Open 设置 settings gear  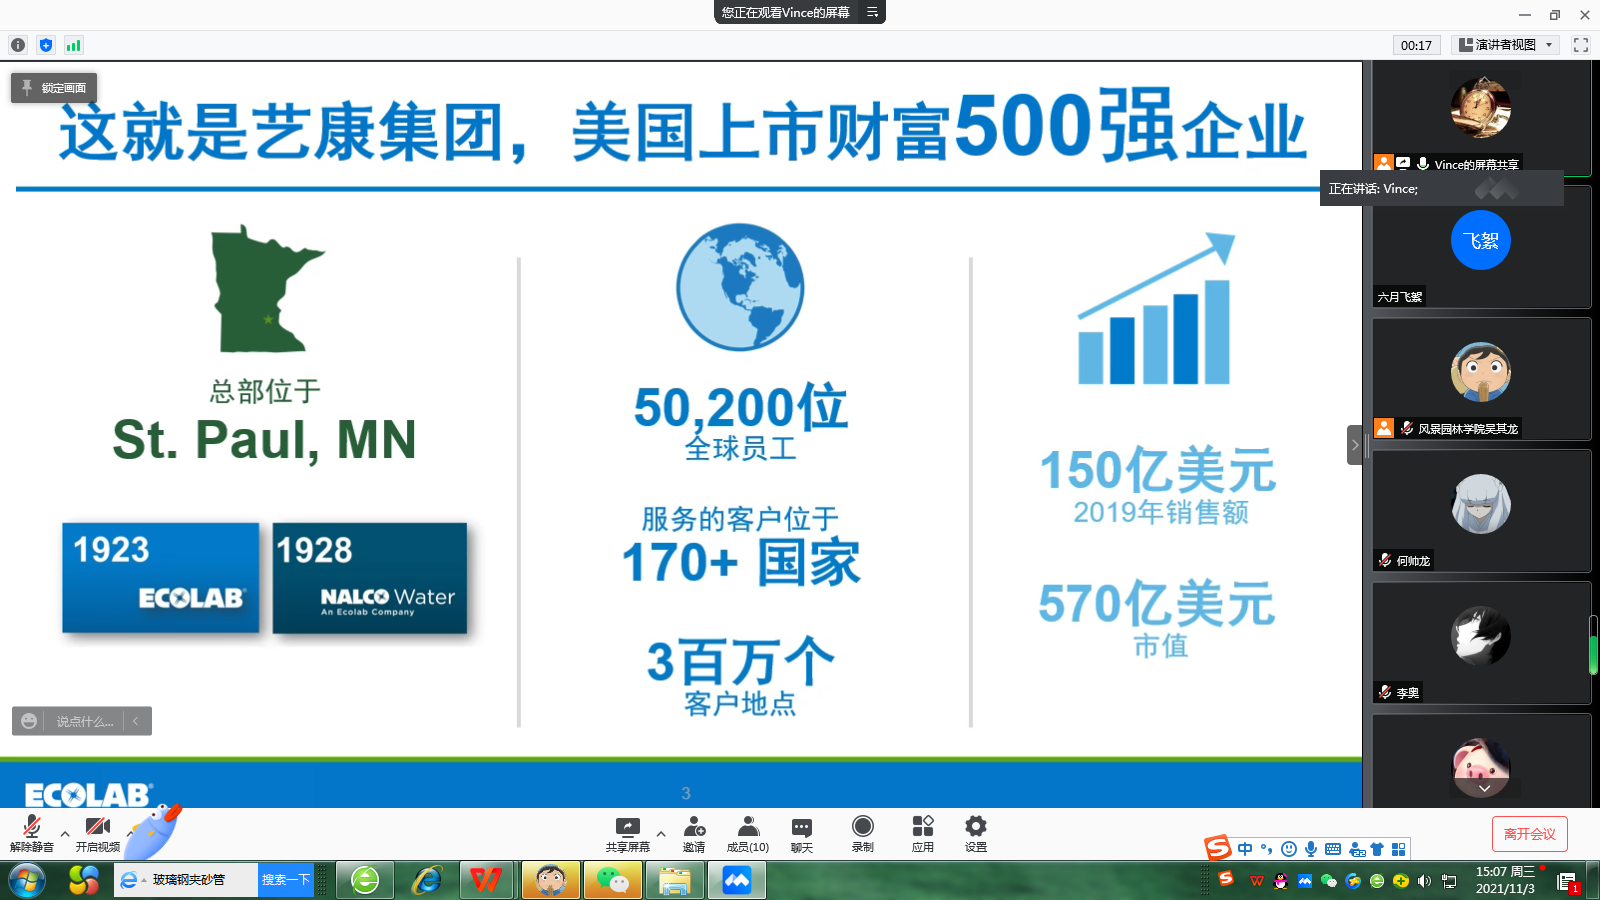[976, 833]
